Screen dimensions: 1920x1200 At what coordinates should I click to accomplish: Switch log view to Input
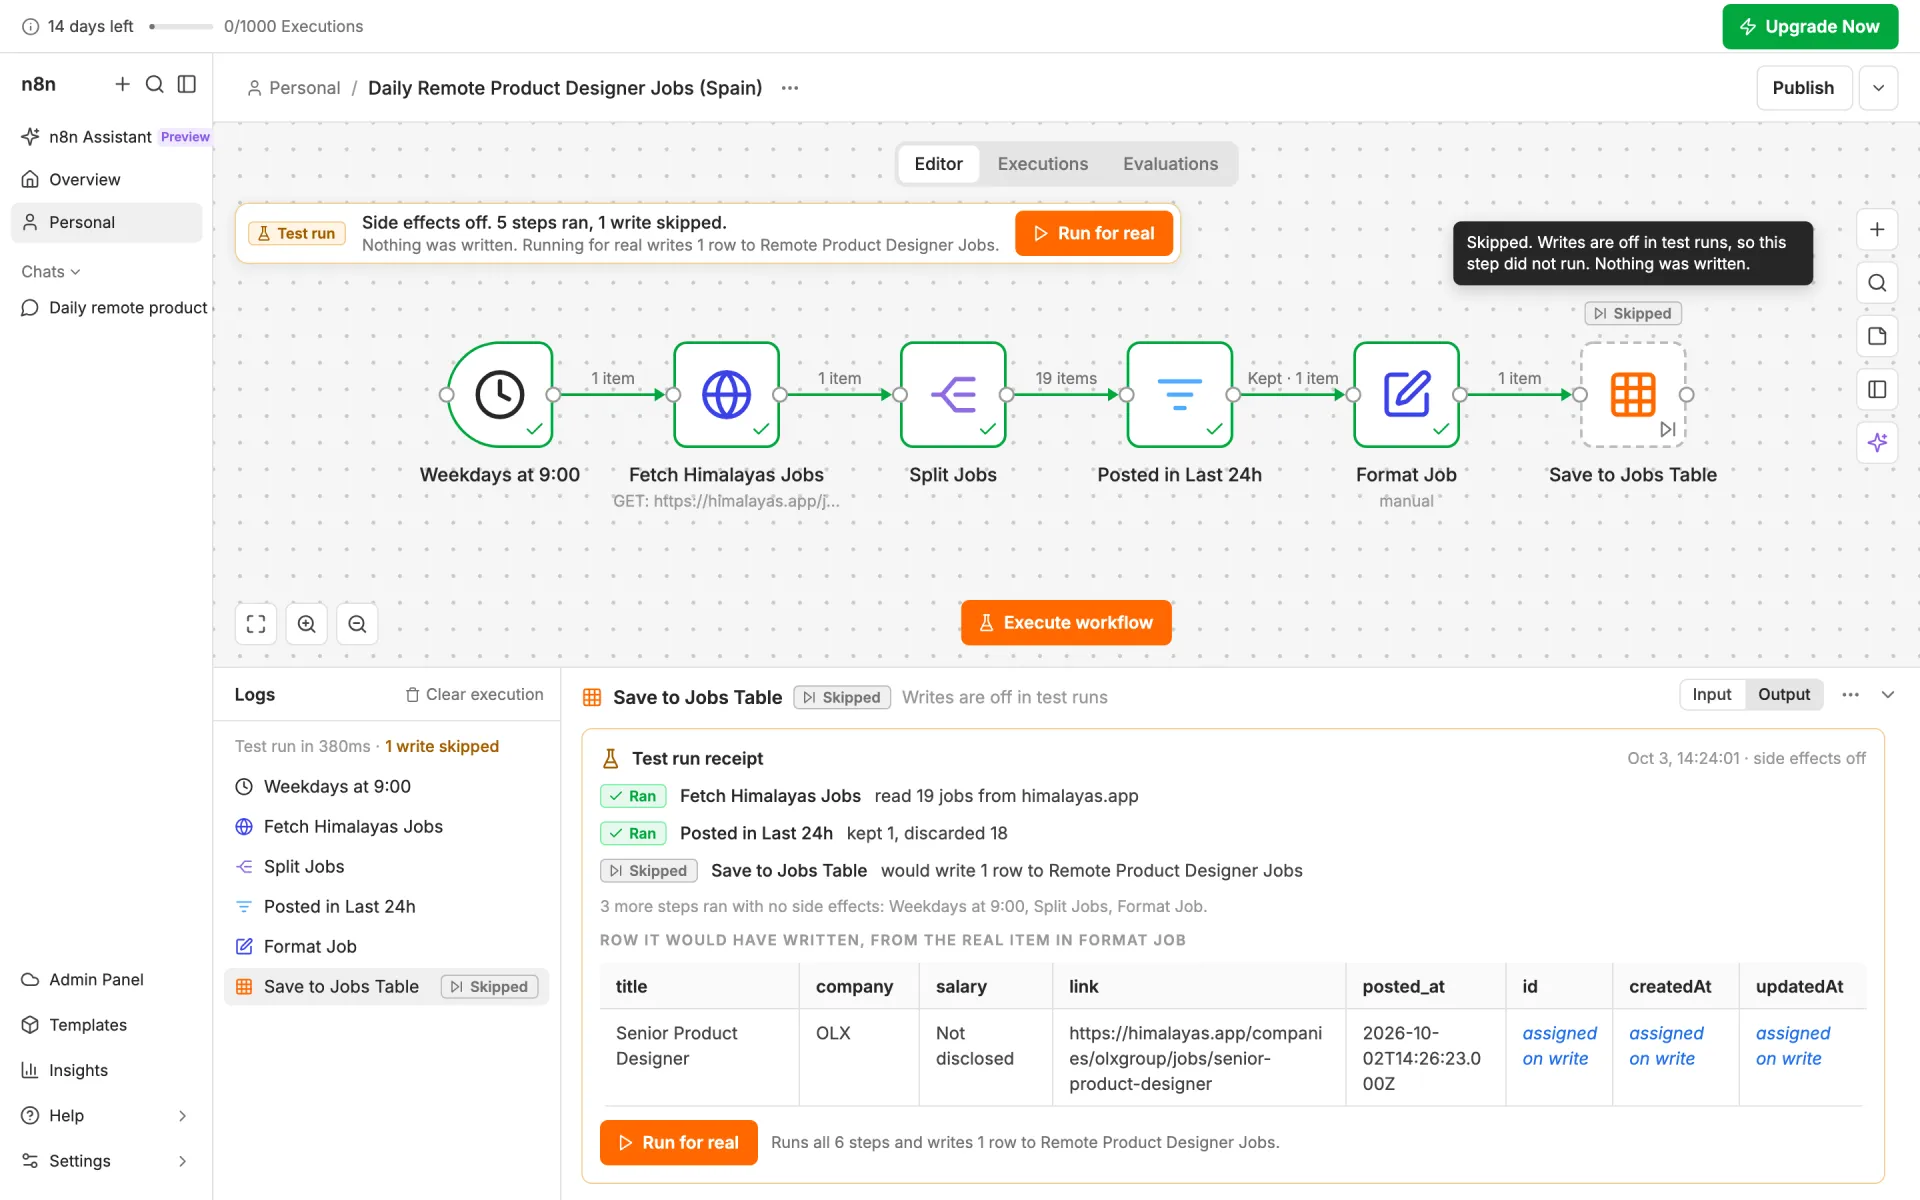1711,694
